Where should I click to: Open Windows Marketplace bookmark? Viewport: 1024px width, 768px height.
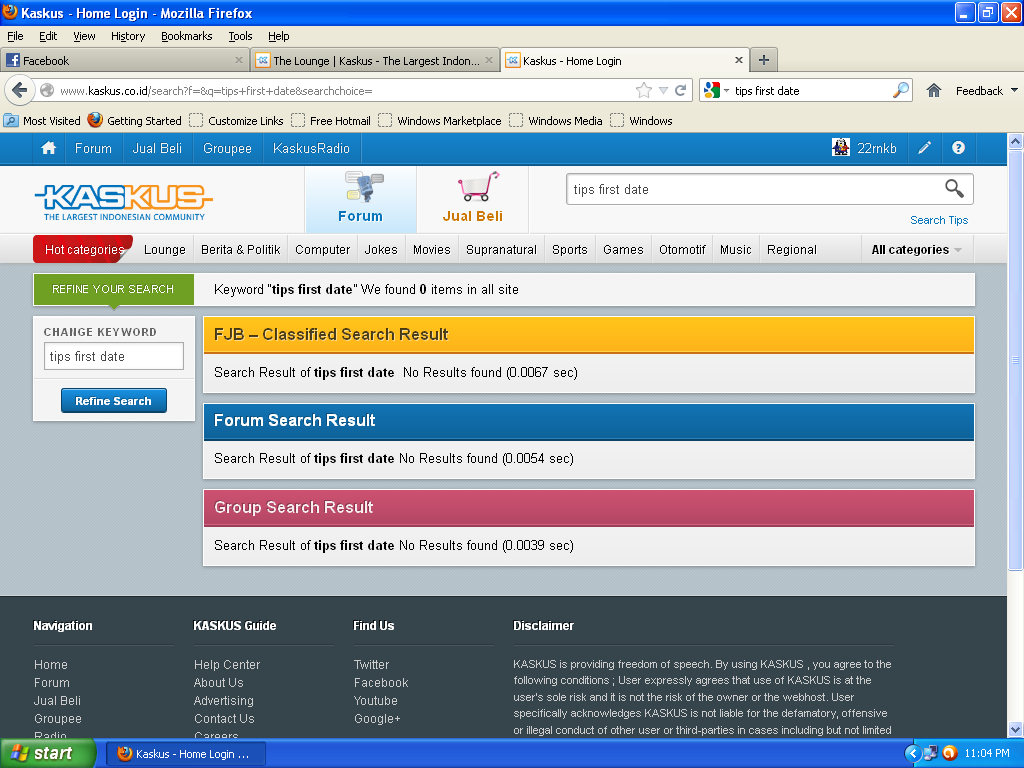coord(441,121)
